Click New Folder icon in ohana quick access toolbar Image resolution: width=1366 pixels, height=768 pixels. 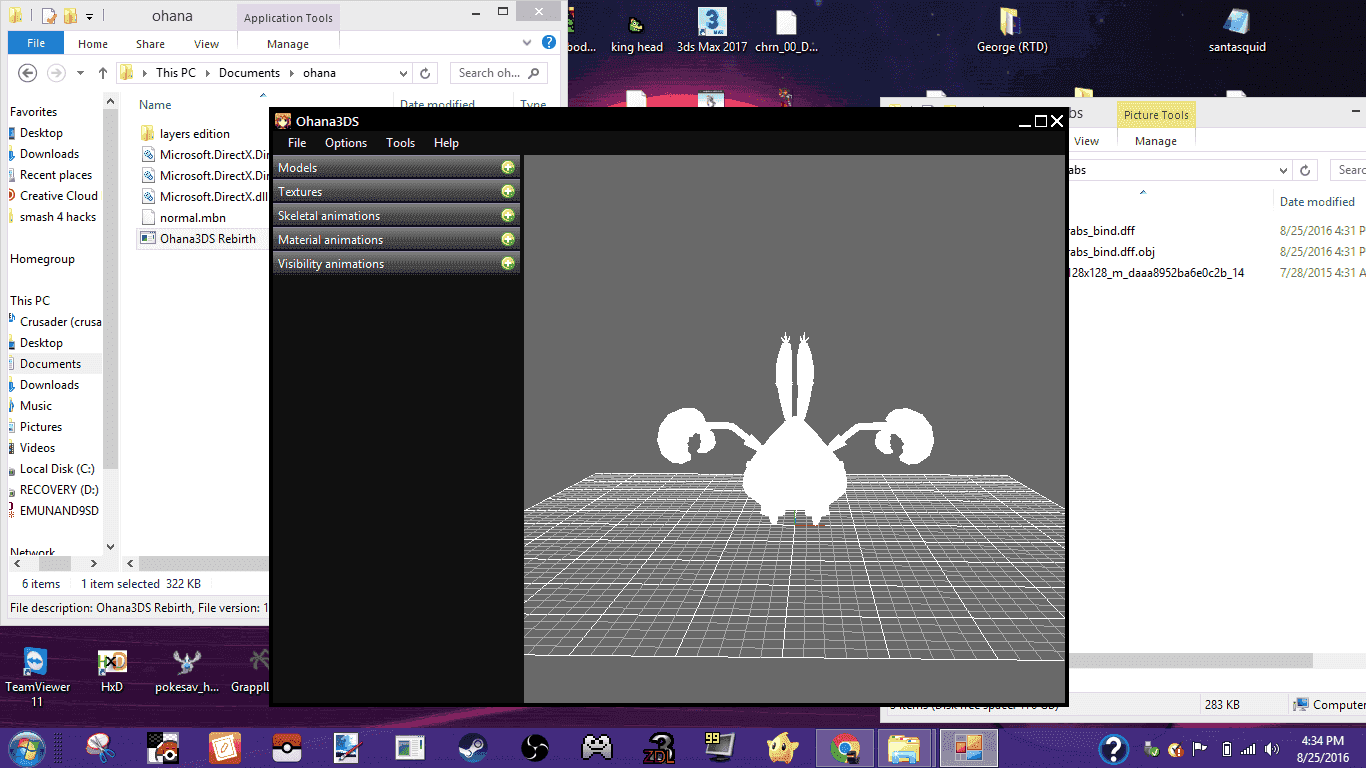pyautogui.click(x=71, y=16)
